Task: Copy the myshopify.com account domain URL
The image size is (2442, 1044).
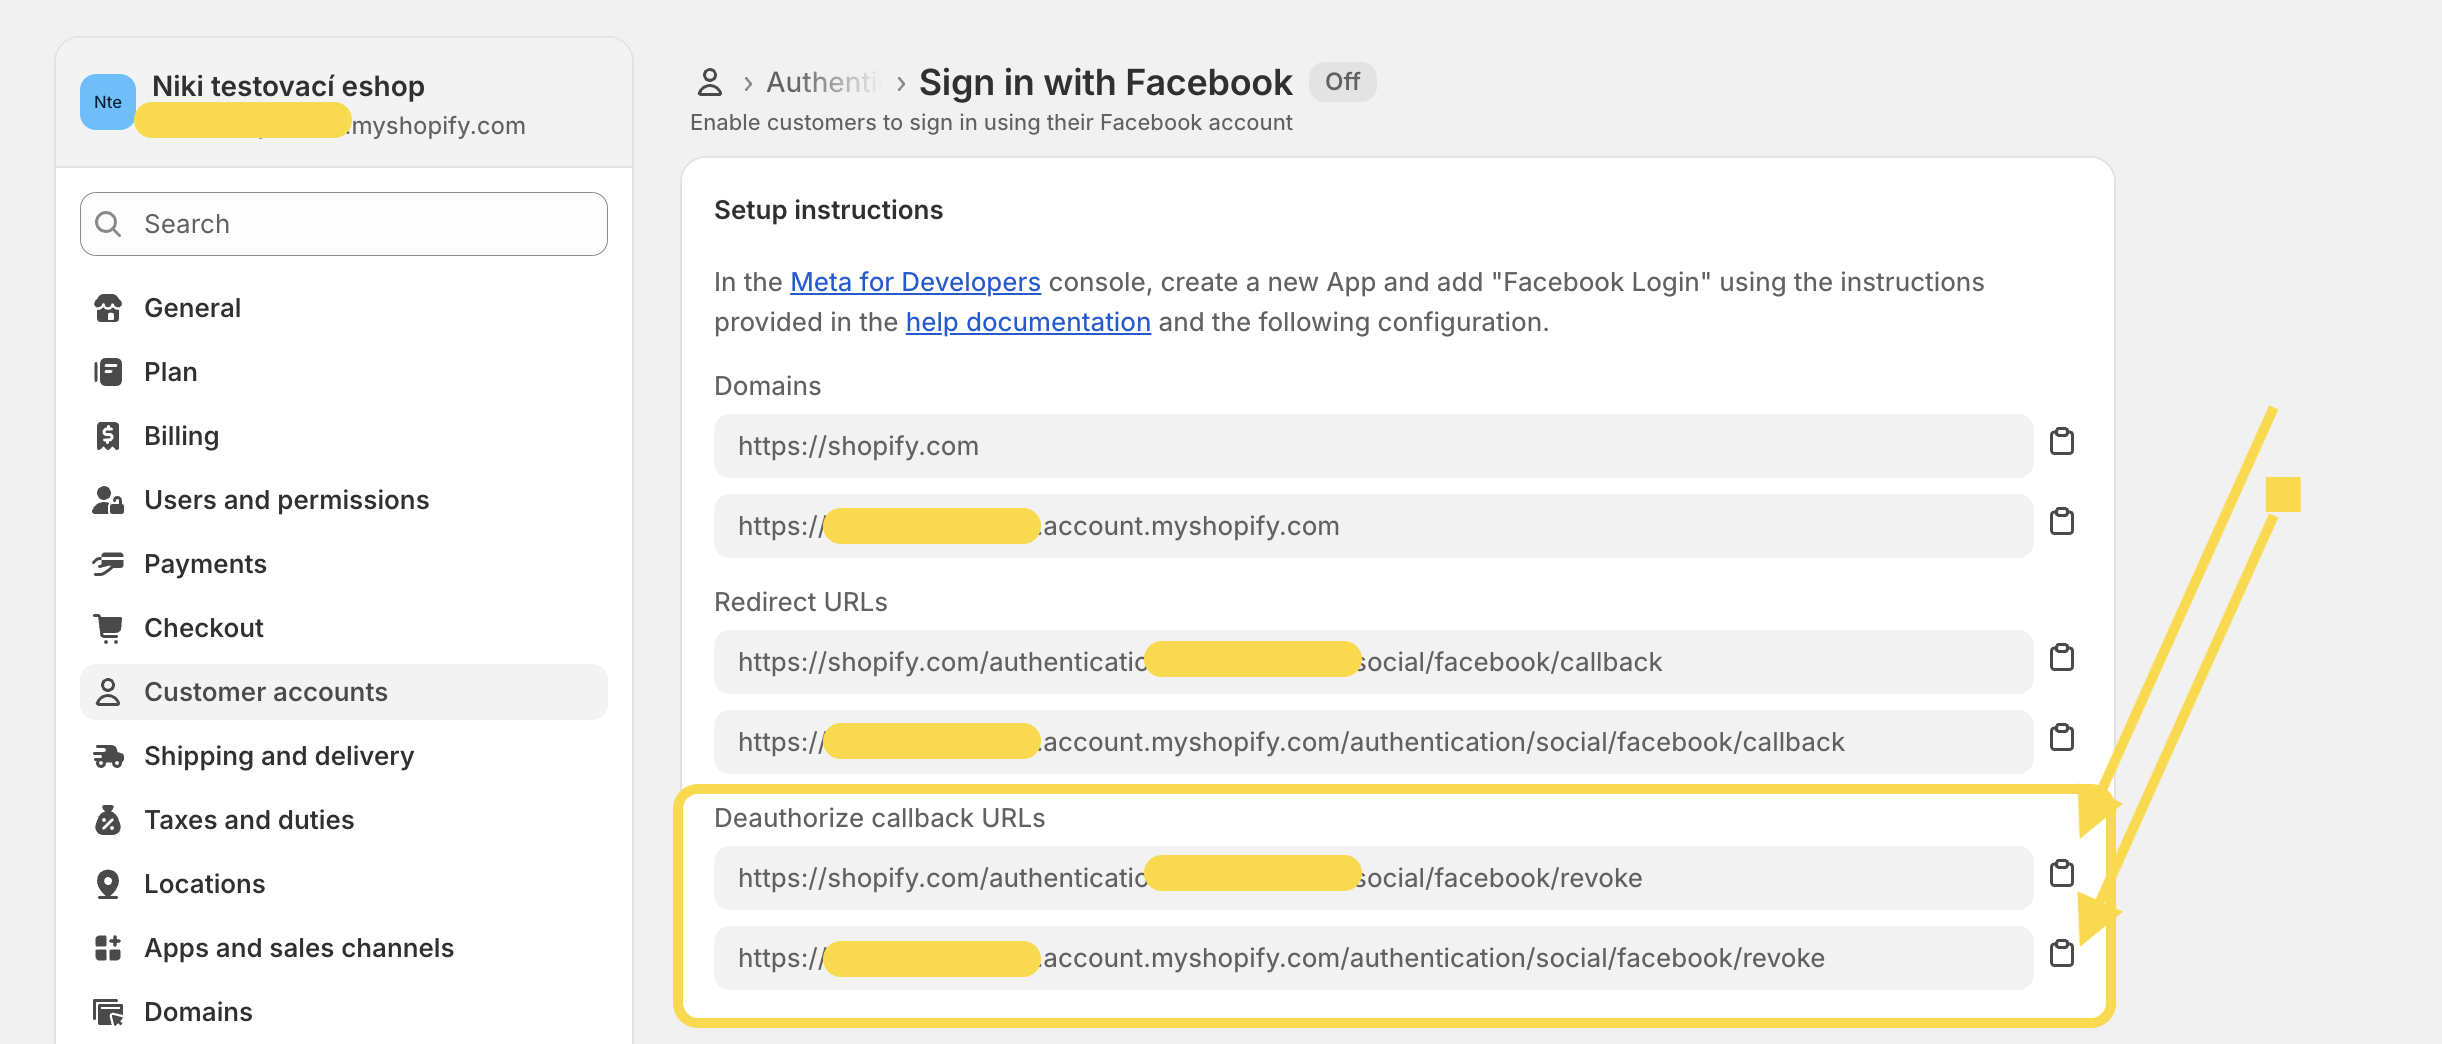Action: point(2064,521)
